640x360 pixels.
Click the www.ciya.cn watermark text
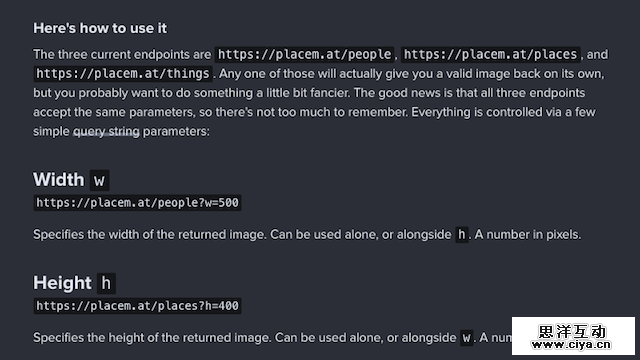click(x=571, y=345)
